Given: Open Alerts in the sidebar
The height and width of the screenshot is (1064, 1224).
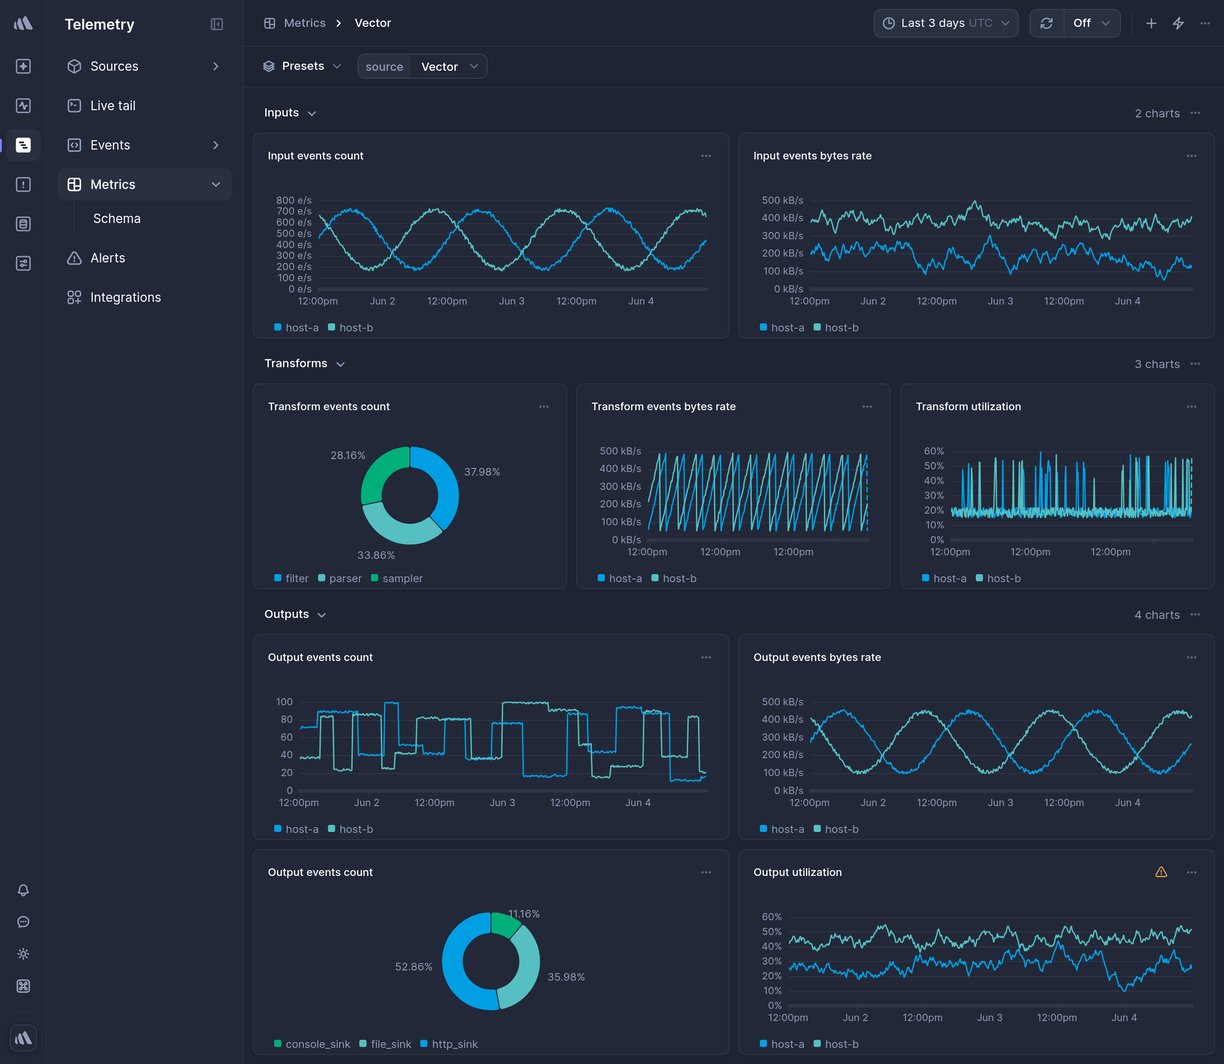Looking at the screenshot, I should click(144, 258).
